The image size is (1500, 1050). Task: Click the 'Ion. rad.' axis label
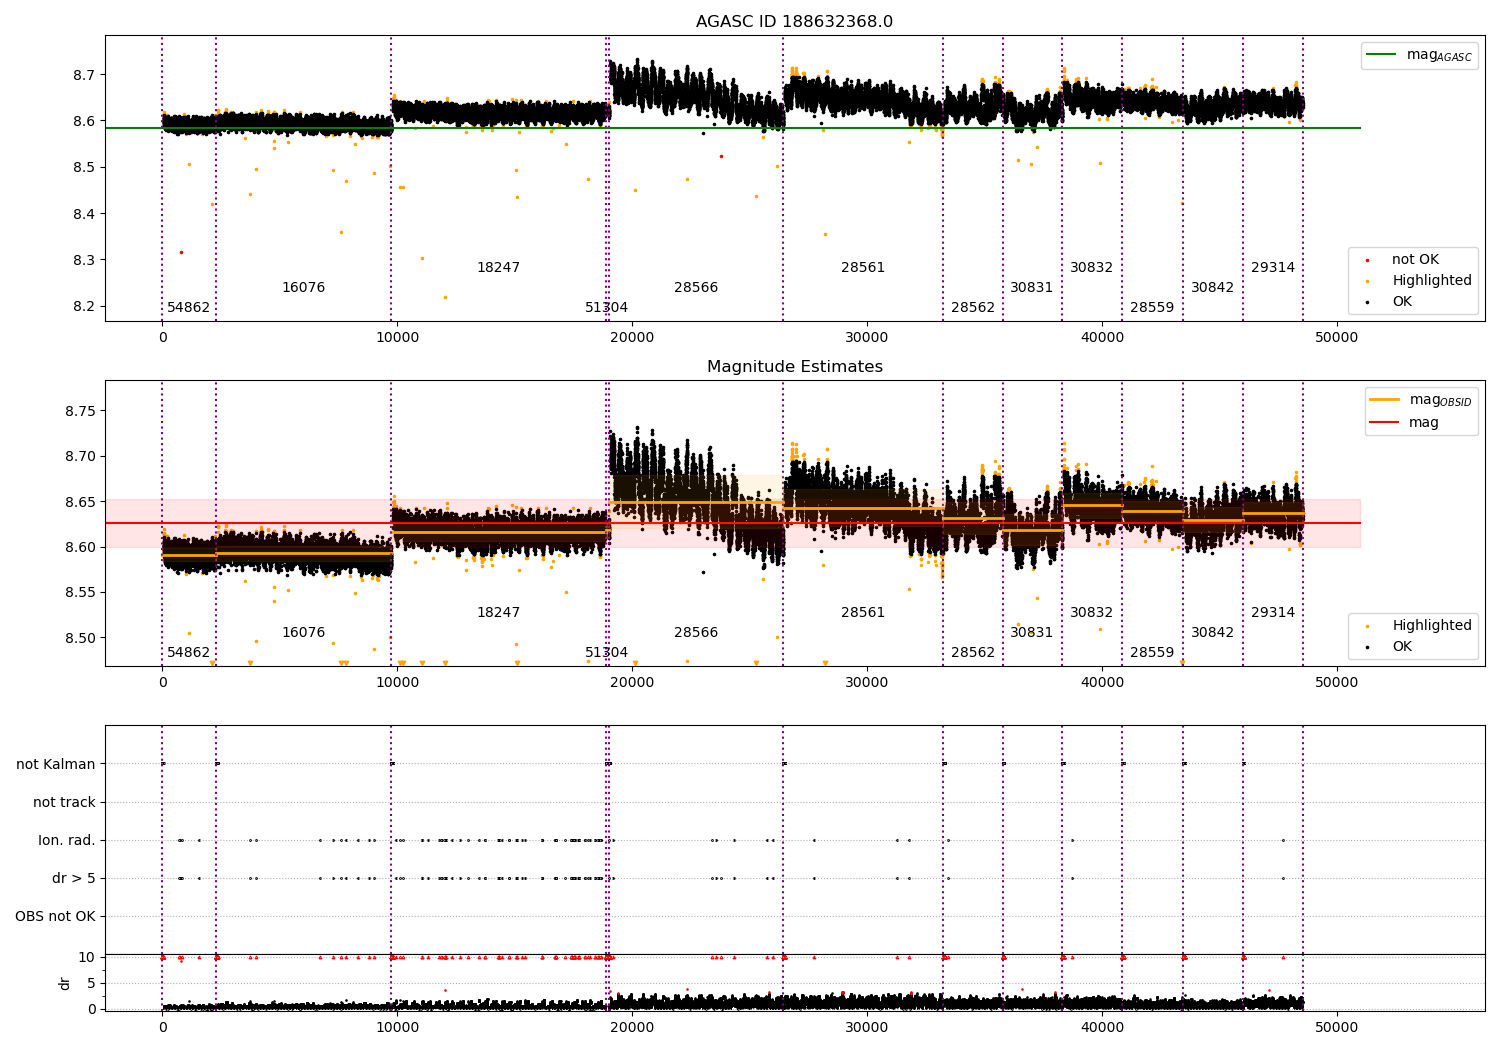click(x=67, y=841)
